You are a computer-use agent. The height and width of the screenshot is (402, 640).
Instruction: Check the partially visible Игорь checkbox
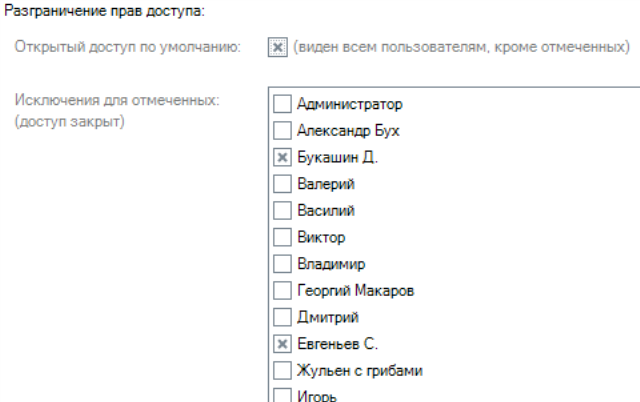tap(283, 395)
